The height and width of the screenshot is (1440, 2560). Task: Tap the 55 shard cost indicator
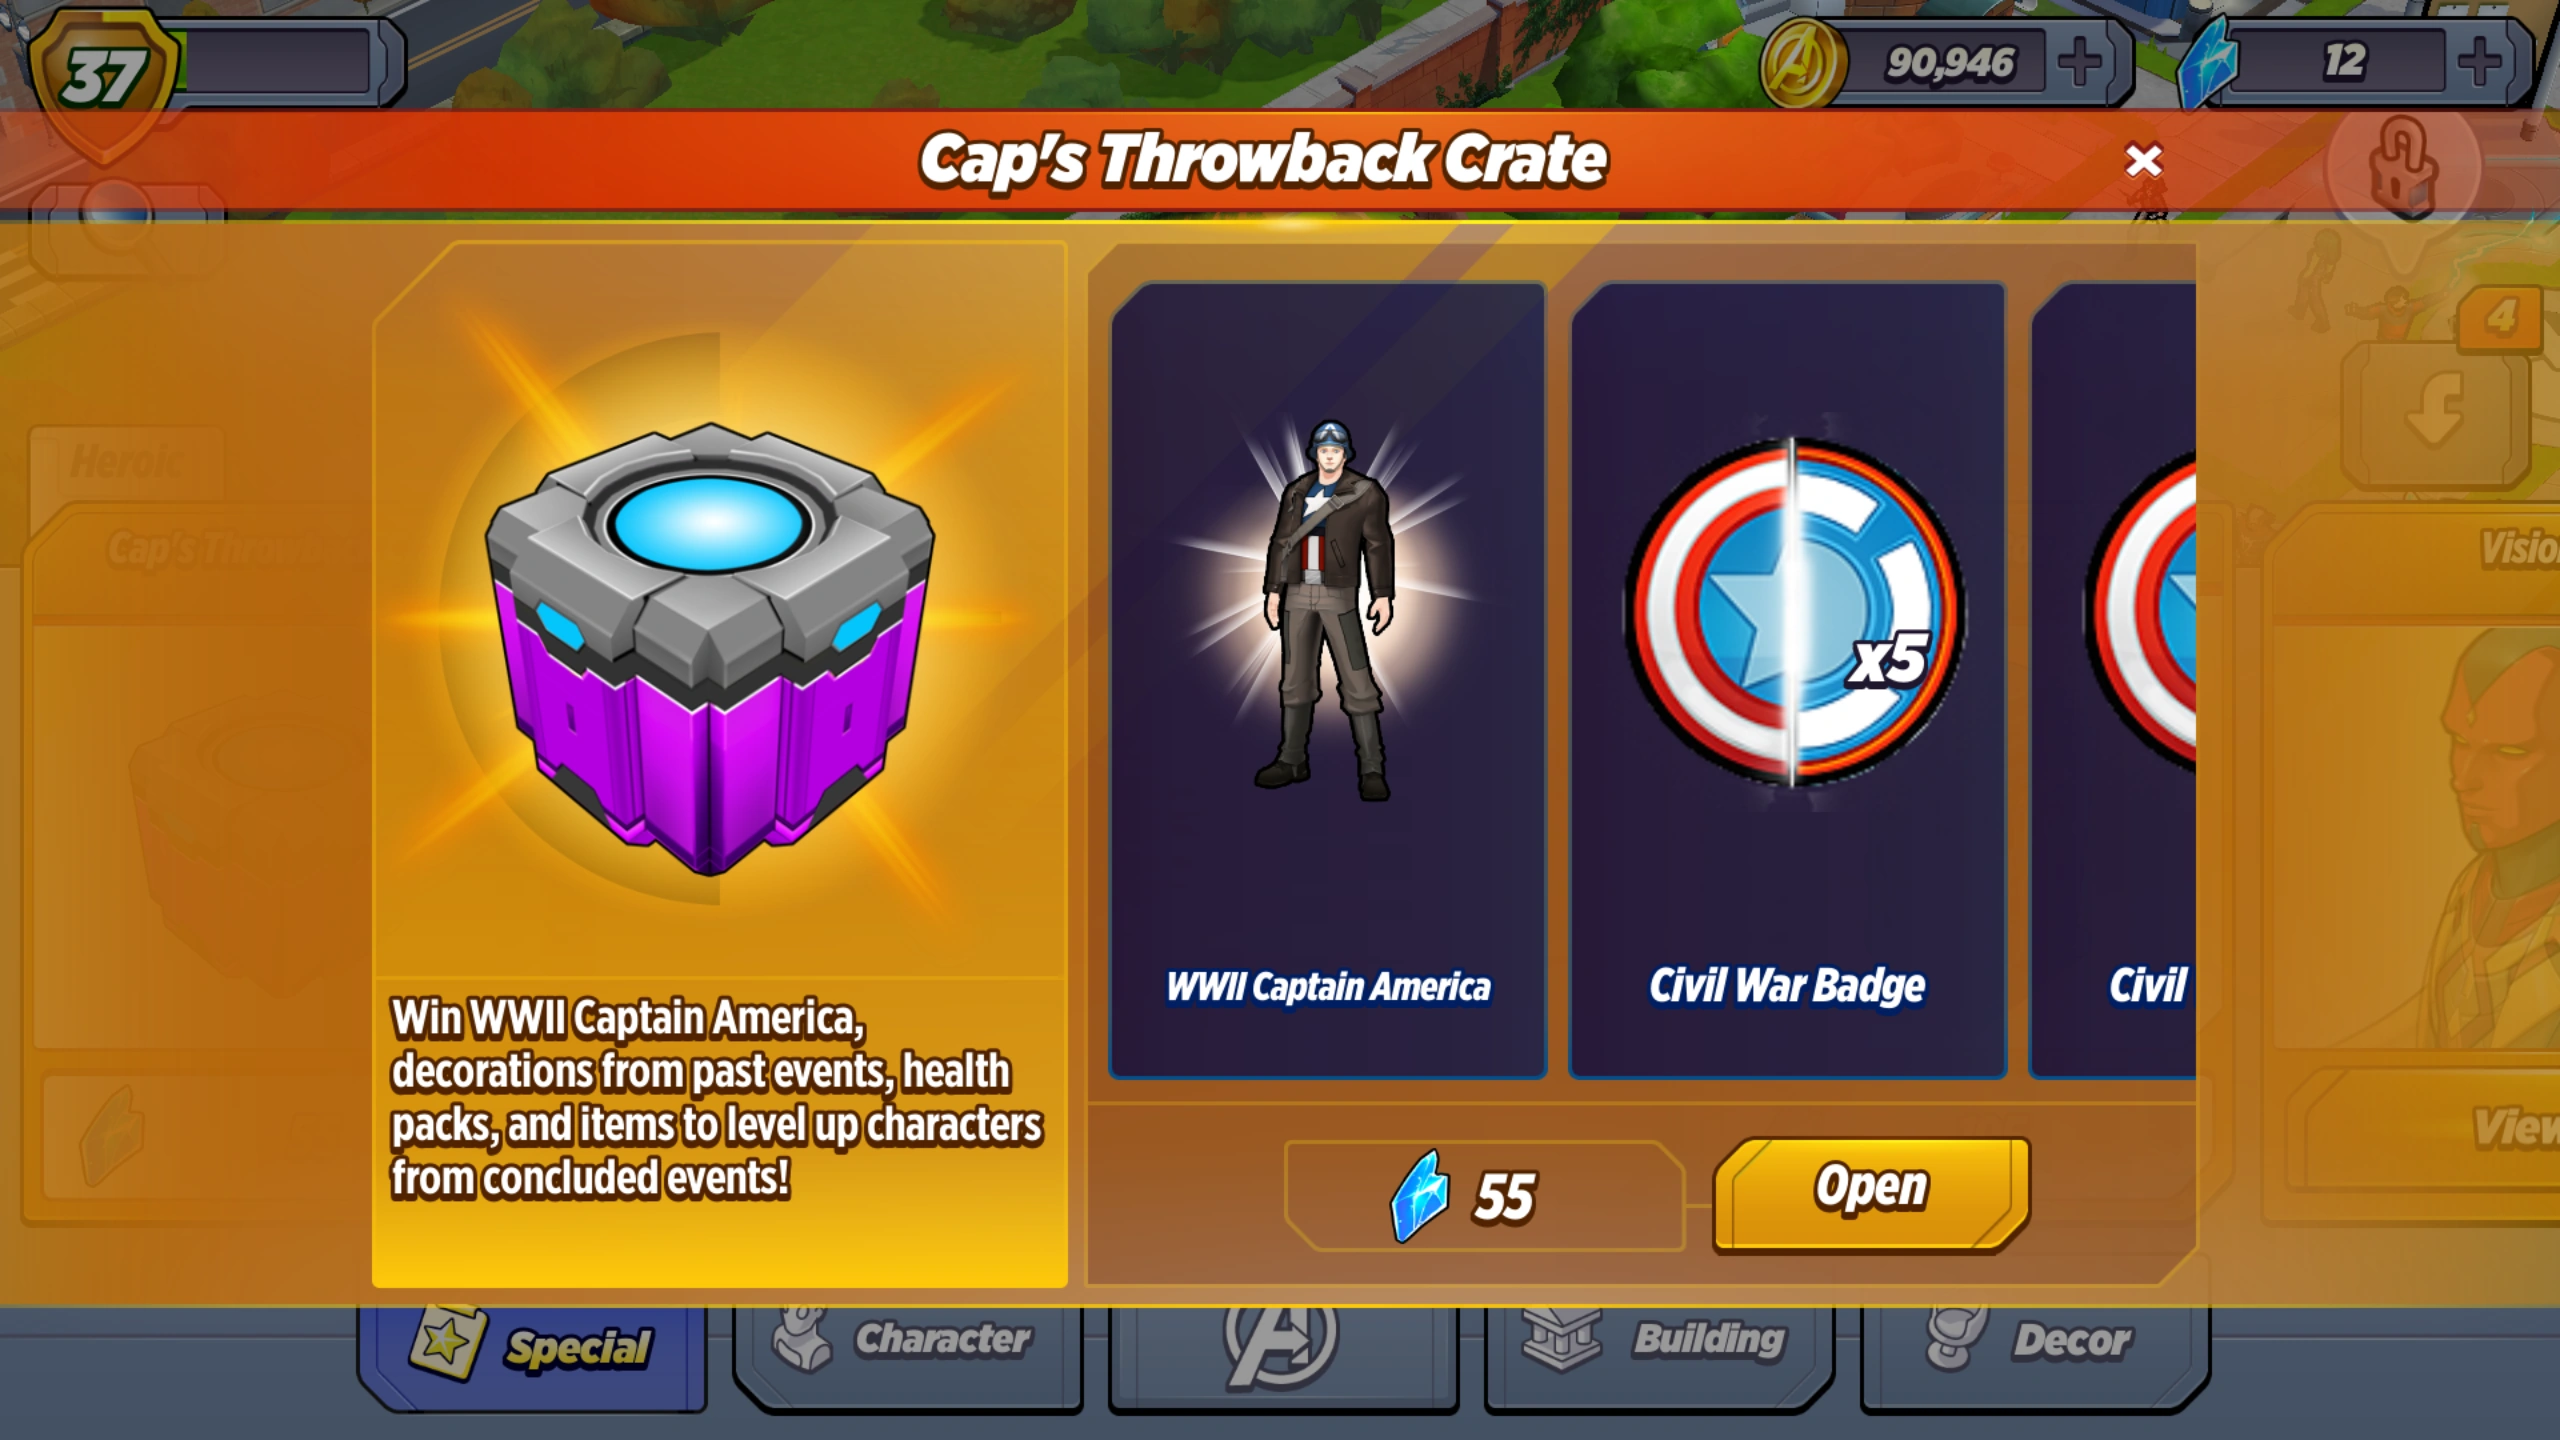coord(1485,1195)
